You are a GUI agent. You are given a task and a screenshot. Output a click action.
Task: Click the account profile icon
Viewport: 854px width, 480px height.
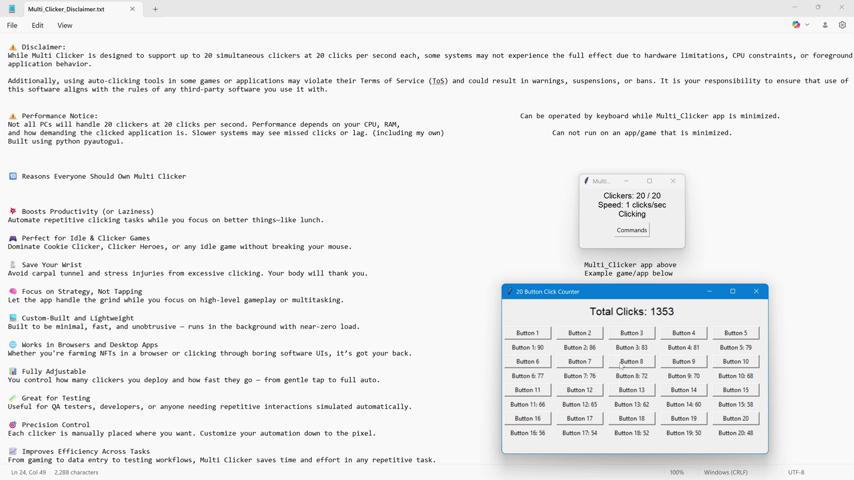(825, 25)
